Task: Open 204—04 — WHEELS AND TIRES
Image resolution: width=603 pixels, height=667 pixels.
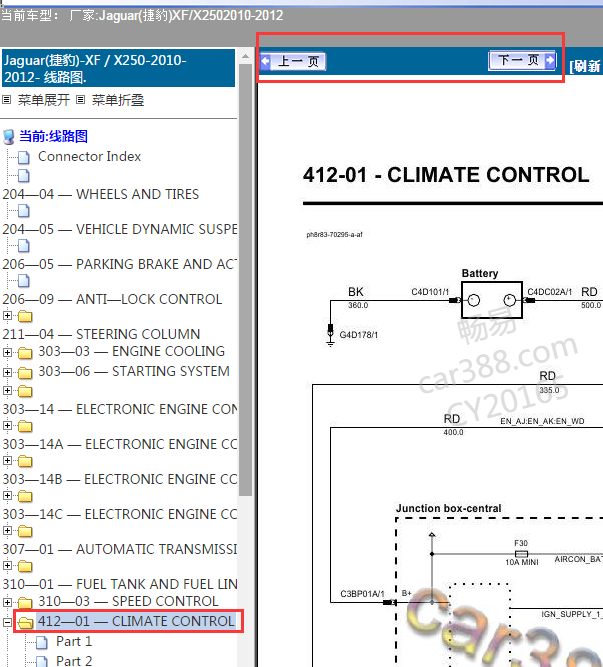Action: point(100,194)
